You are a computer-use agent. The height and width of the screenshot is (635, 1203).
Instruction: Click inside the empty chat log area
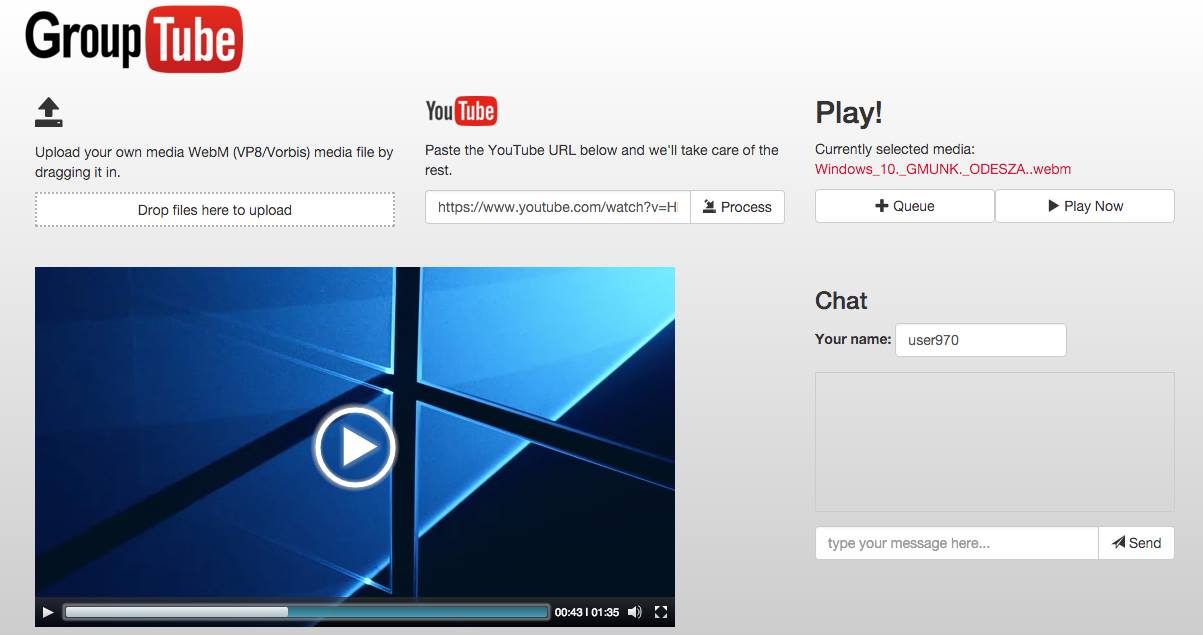[995, 442]
